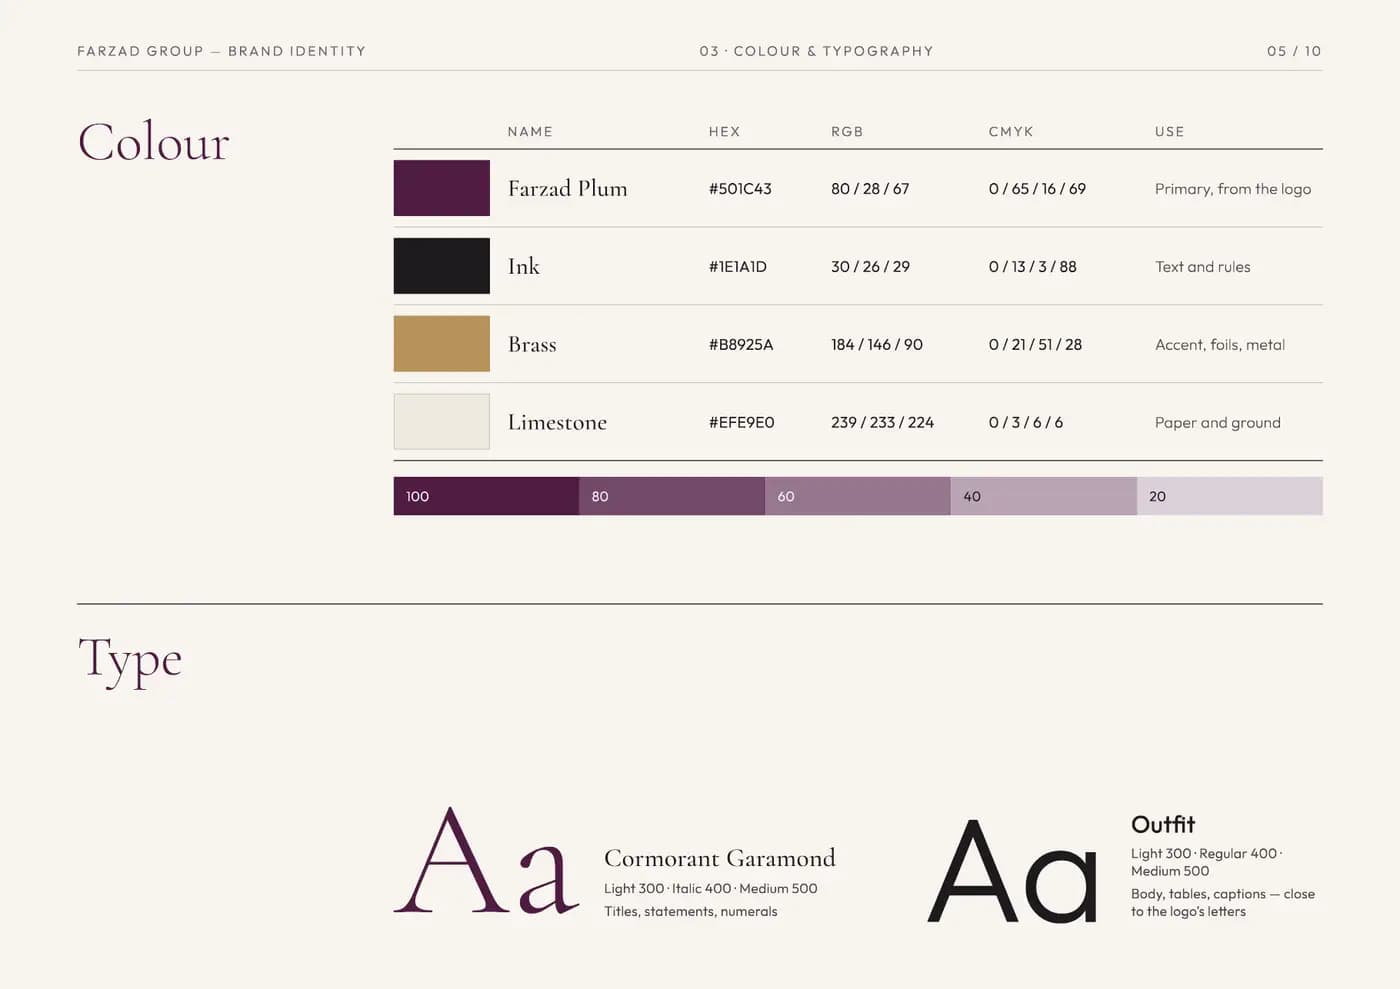Click the NAME column header

coord(530,131)
